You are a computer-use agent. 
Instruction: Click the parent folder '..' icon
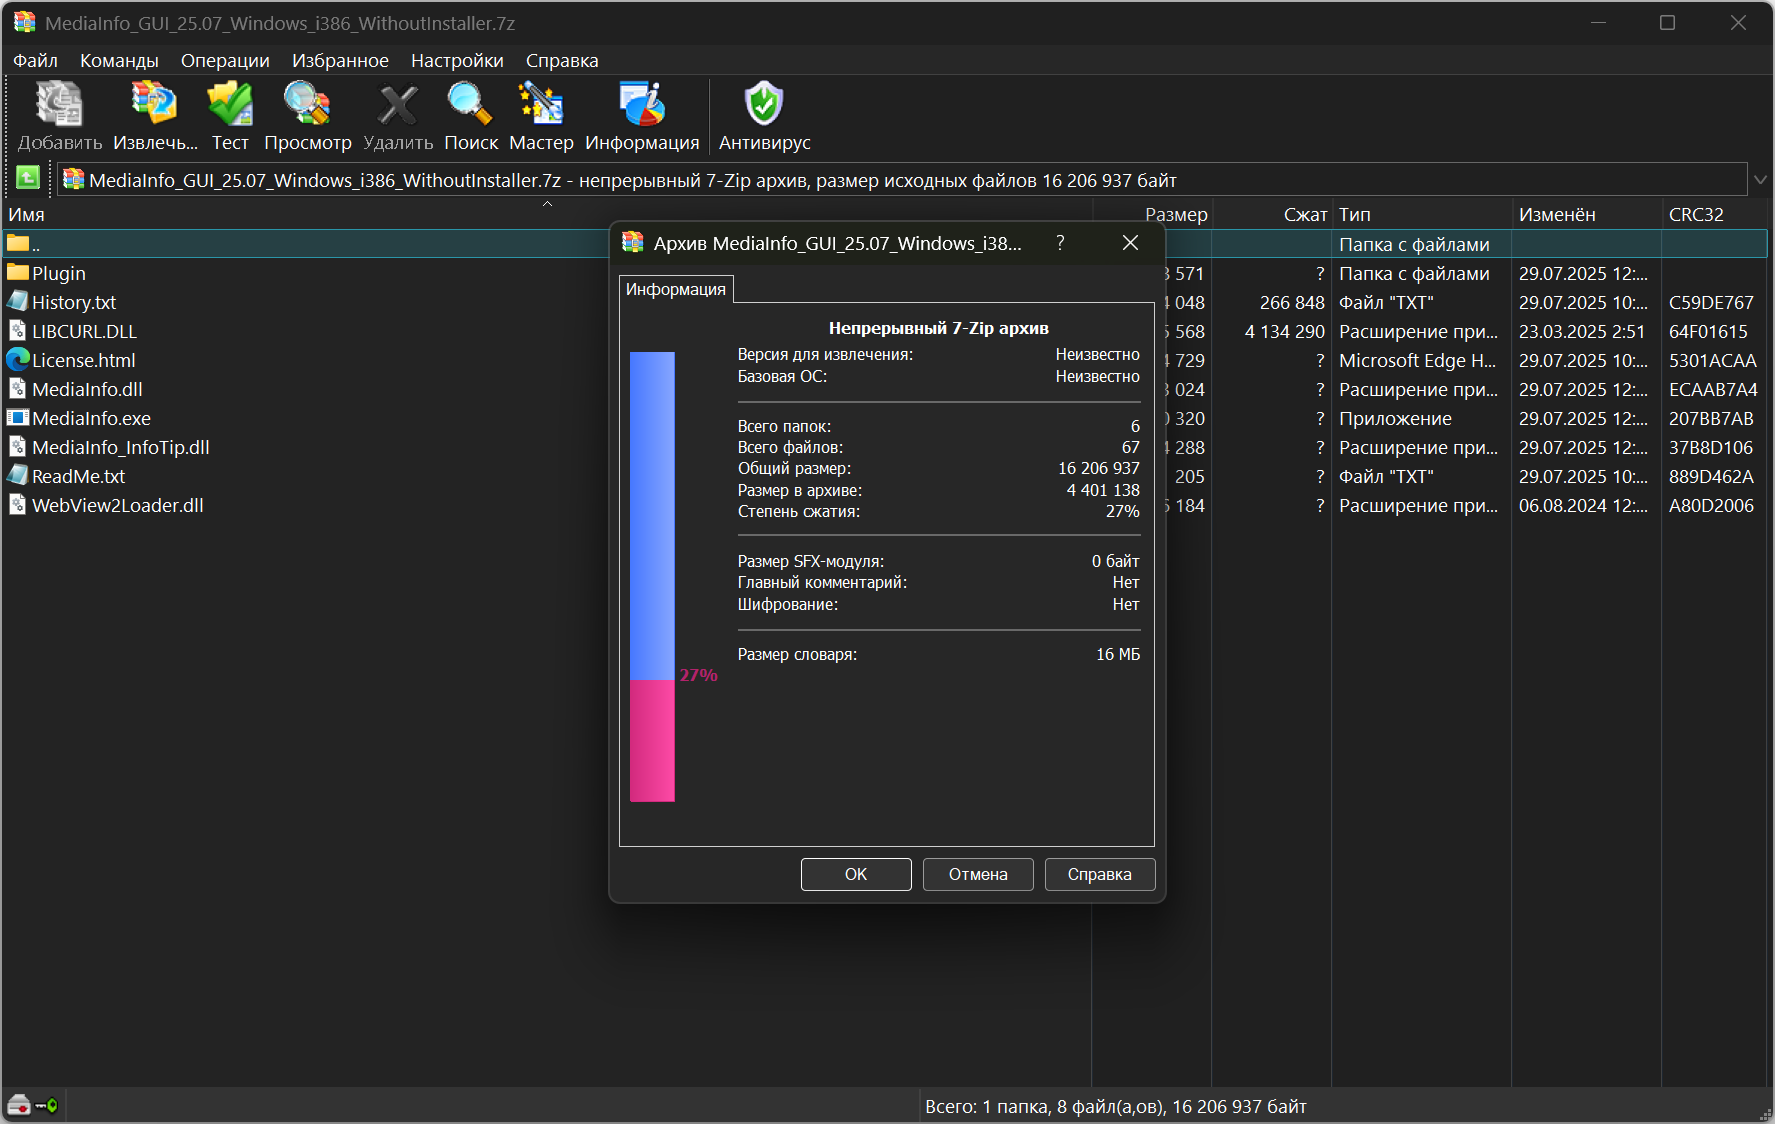tap(18, 243)
